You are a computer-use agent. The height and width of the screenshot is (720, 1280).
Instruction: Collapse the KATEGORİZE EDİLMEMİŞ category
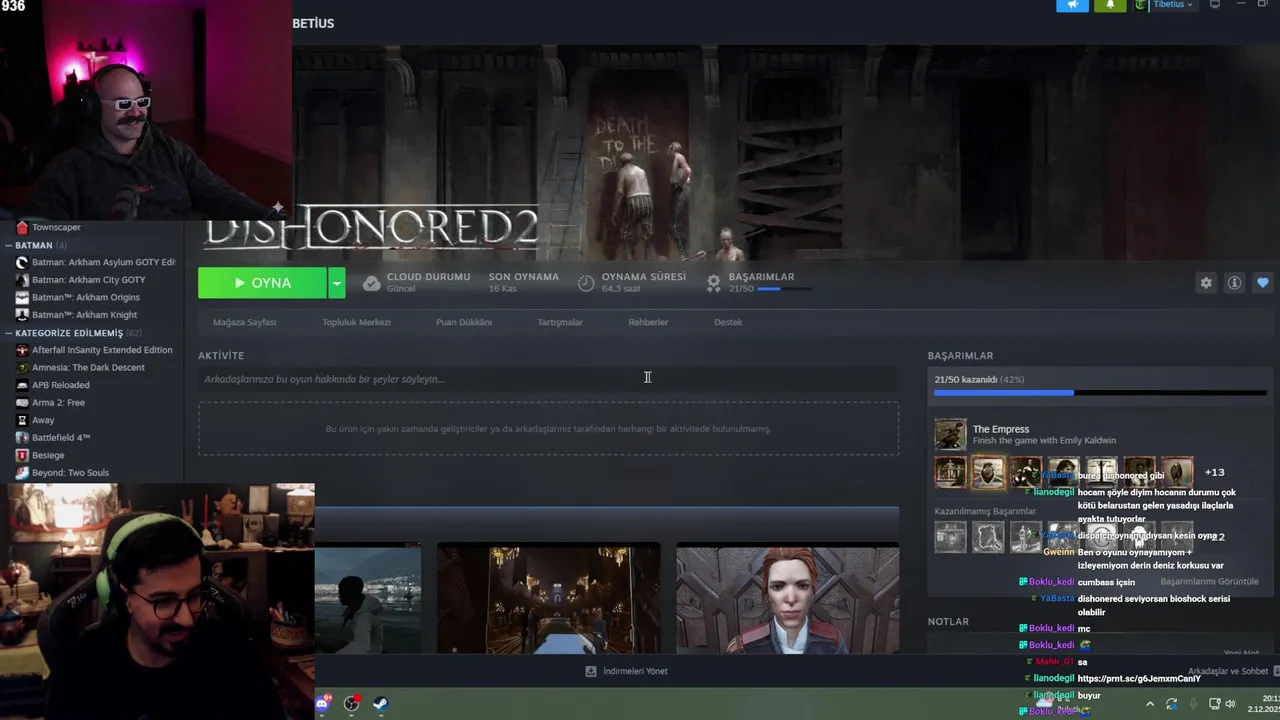(x=8, y=333)
